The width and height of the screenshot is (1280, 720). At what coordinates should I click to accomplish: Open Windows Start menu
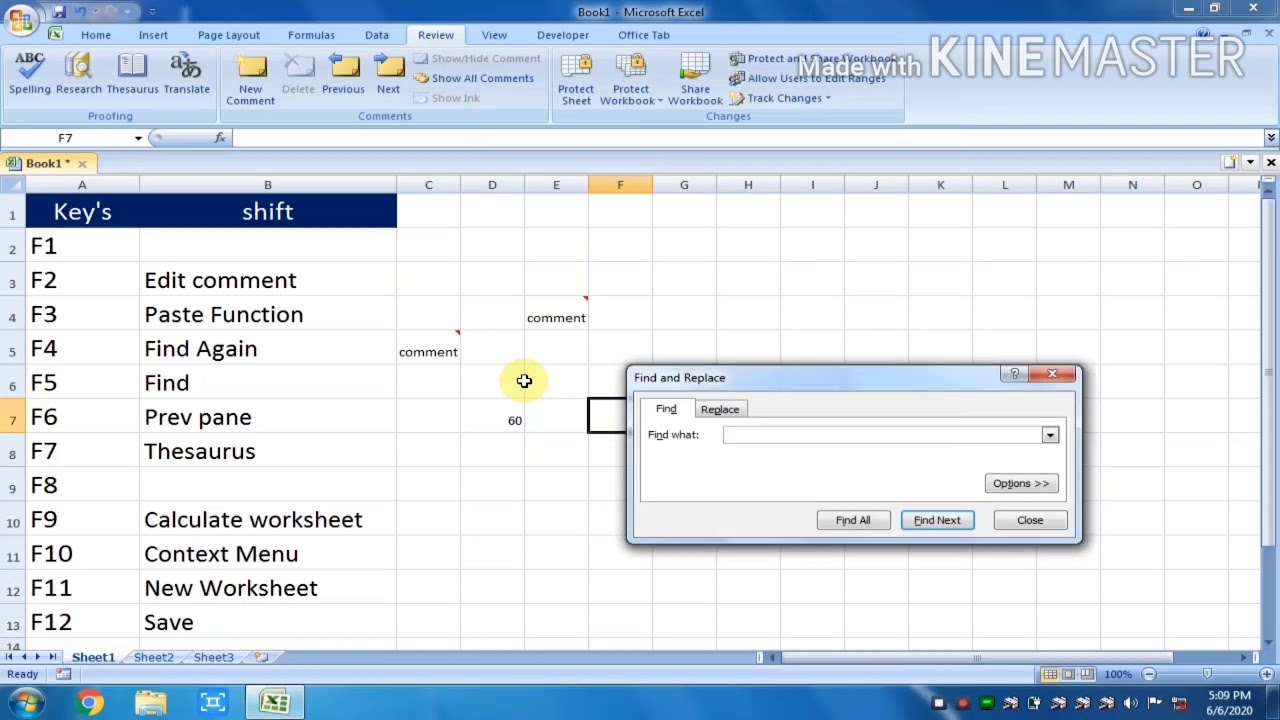[x=26, y=702]
